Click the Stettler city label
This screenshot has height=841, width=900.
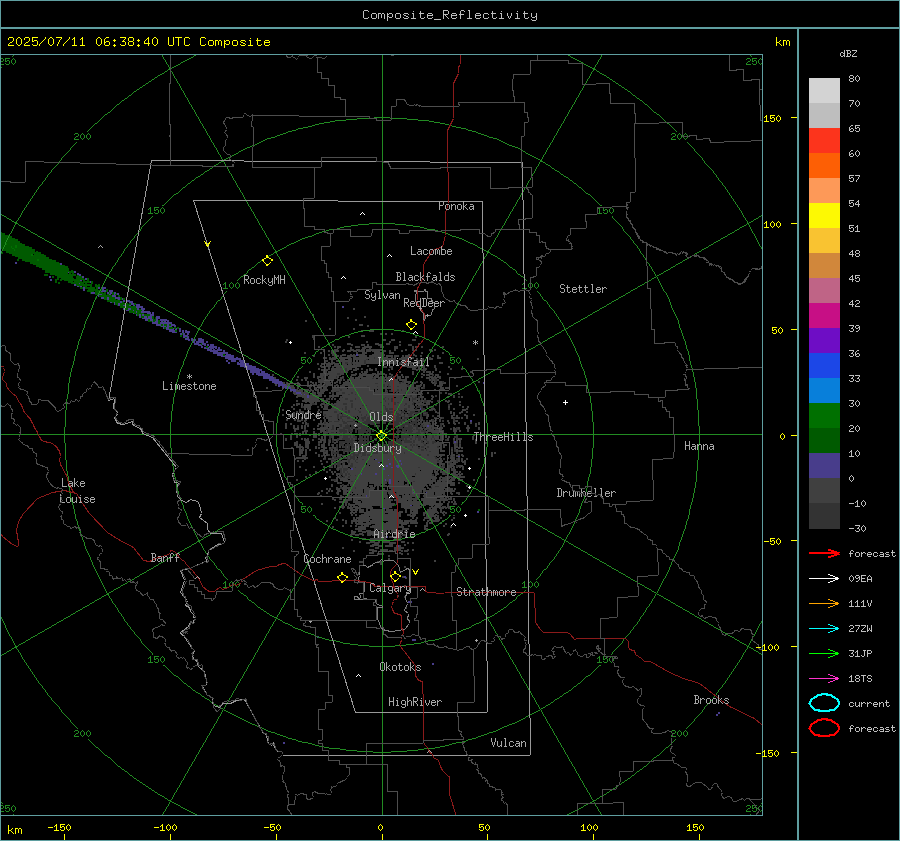(583, 289)
